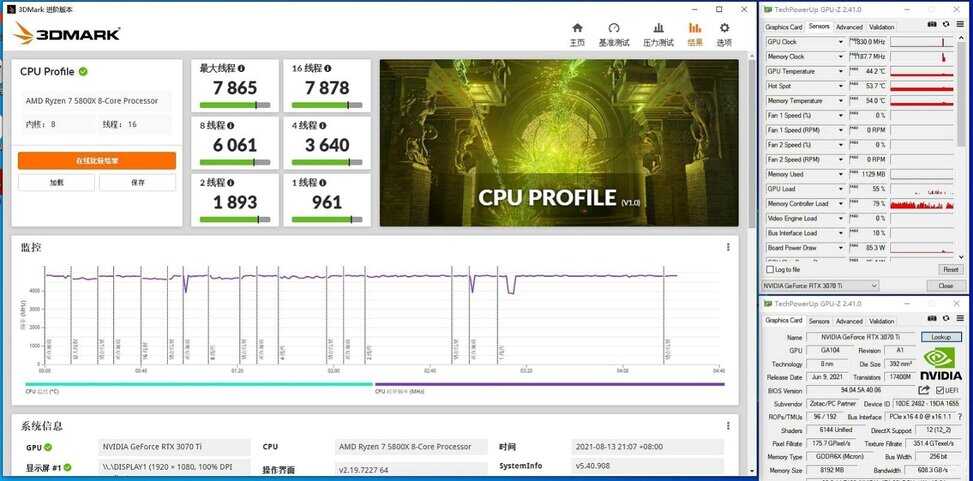Open the hamburger menu in GPU-Z Sensors window

(x=960, y=24)
